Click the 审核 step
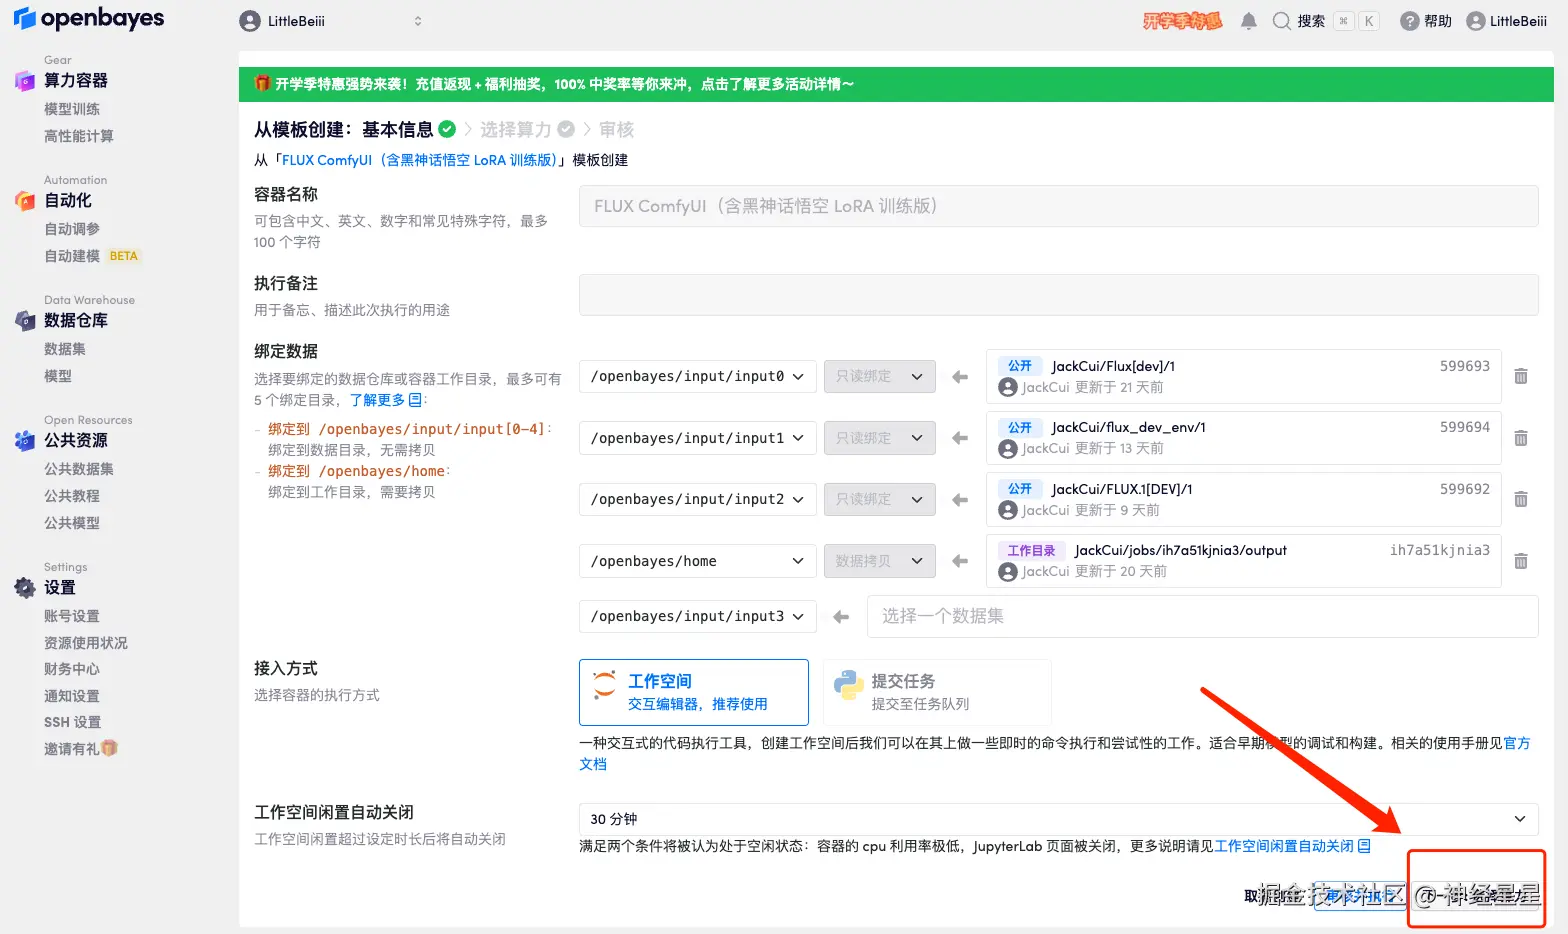Screen dimensions: 1568x934 point(616,129)
